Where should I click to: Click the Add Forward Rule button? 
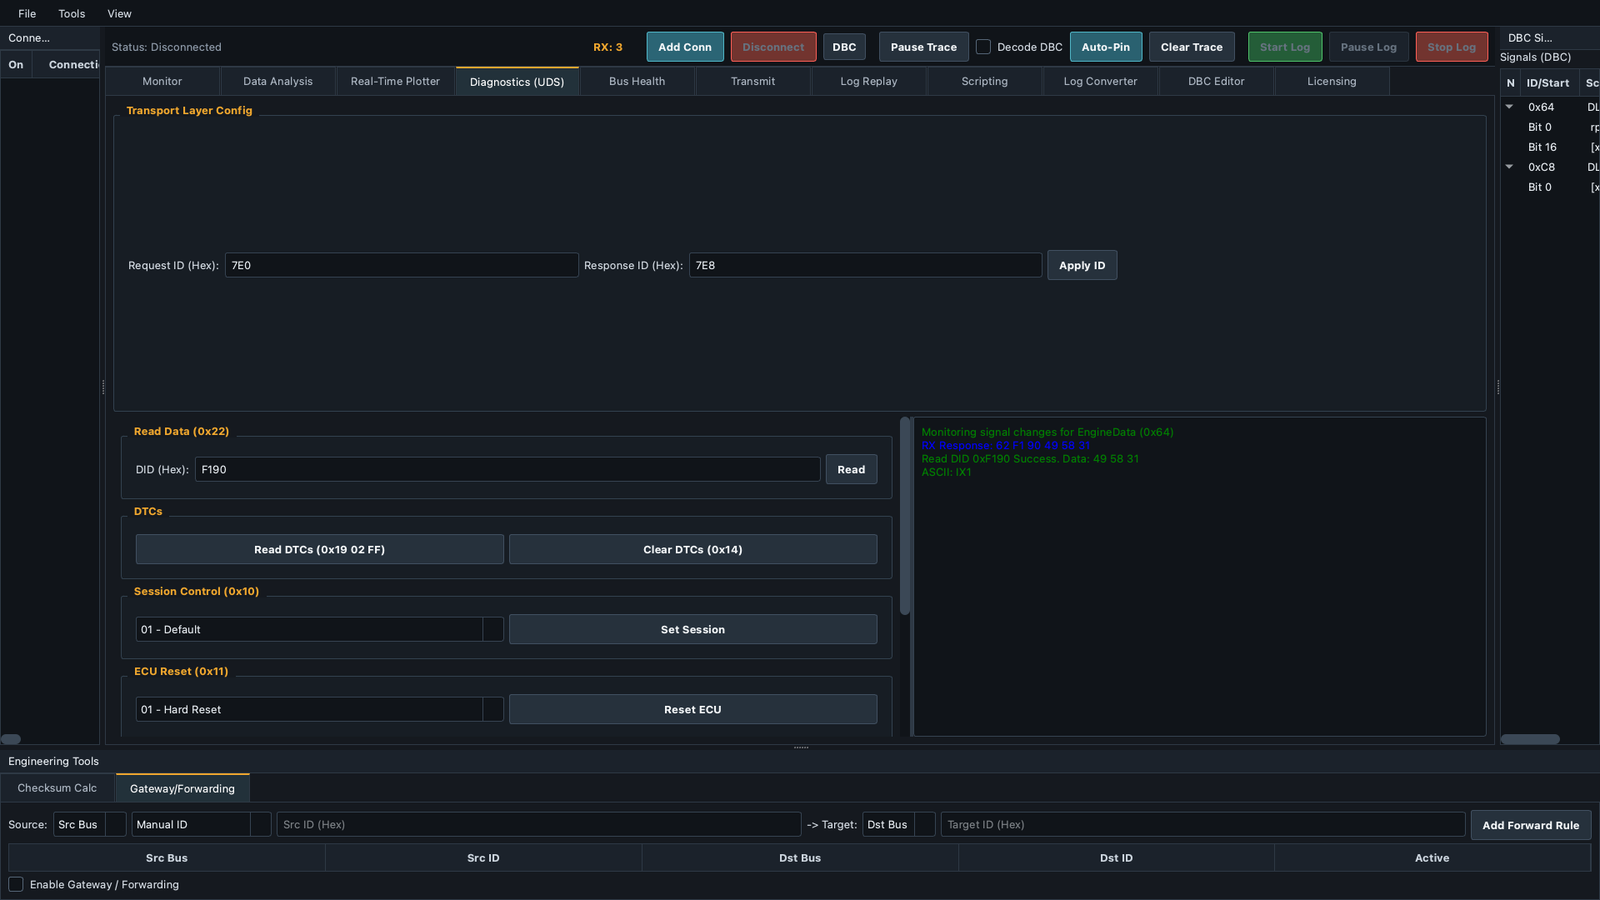pos(1530,825)
